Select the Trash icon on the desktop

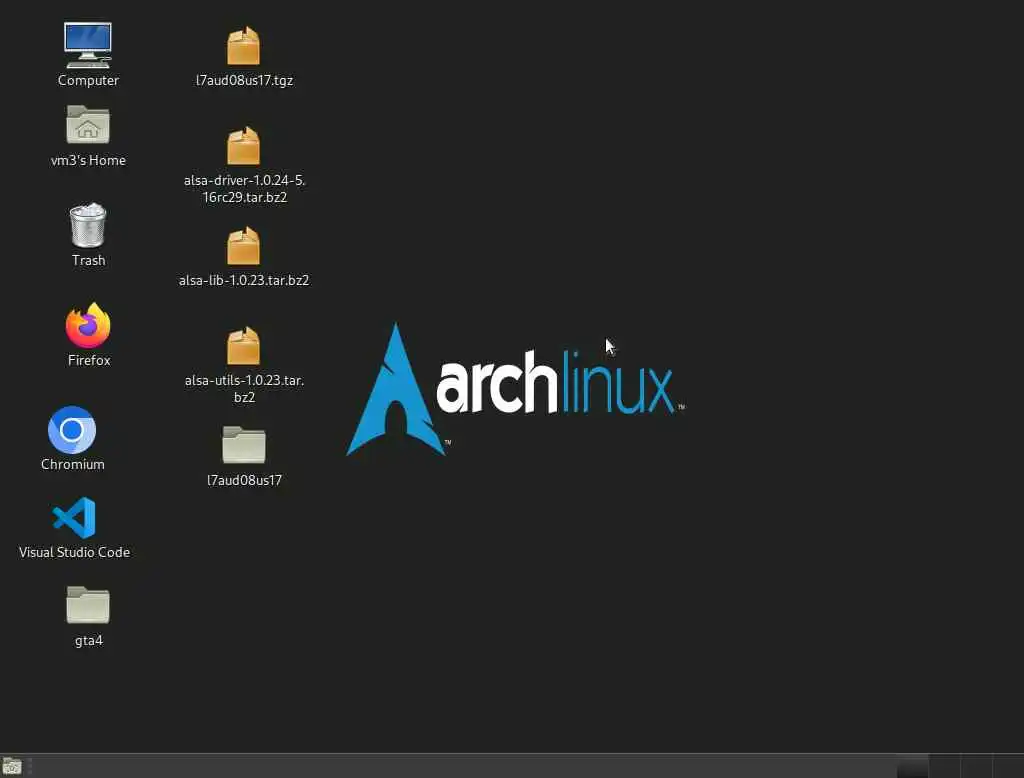pyautogui.click(x=88, y=225)
